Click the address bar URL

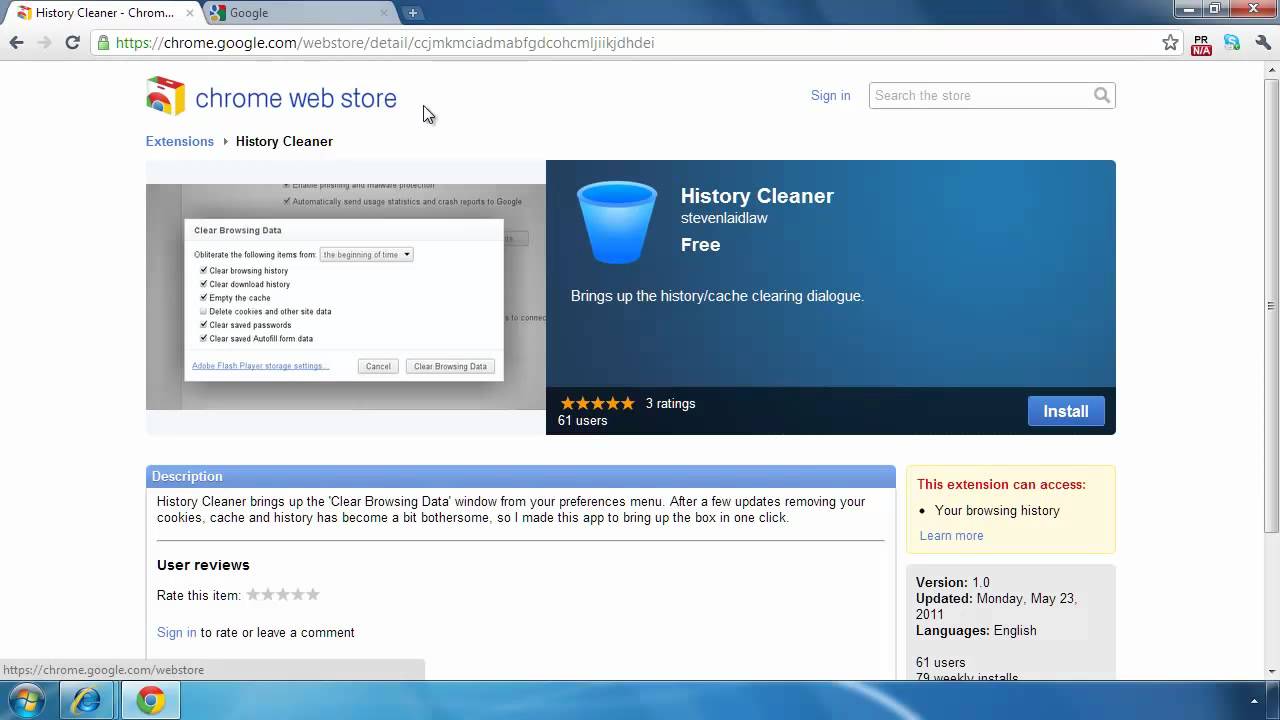(385, 42)
